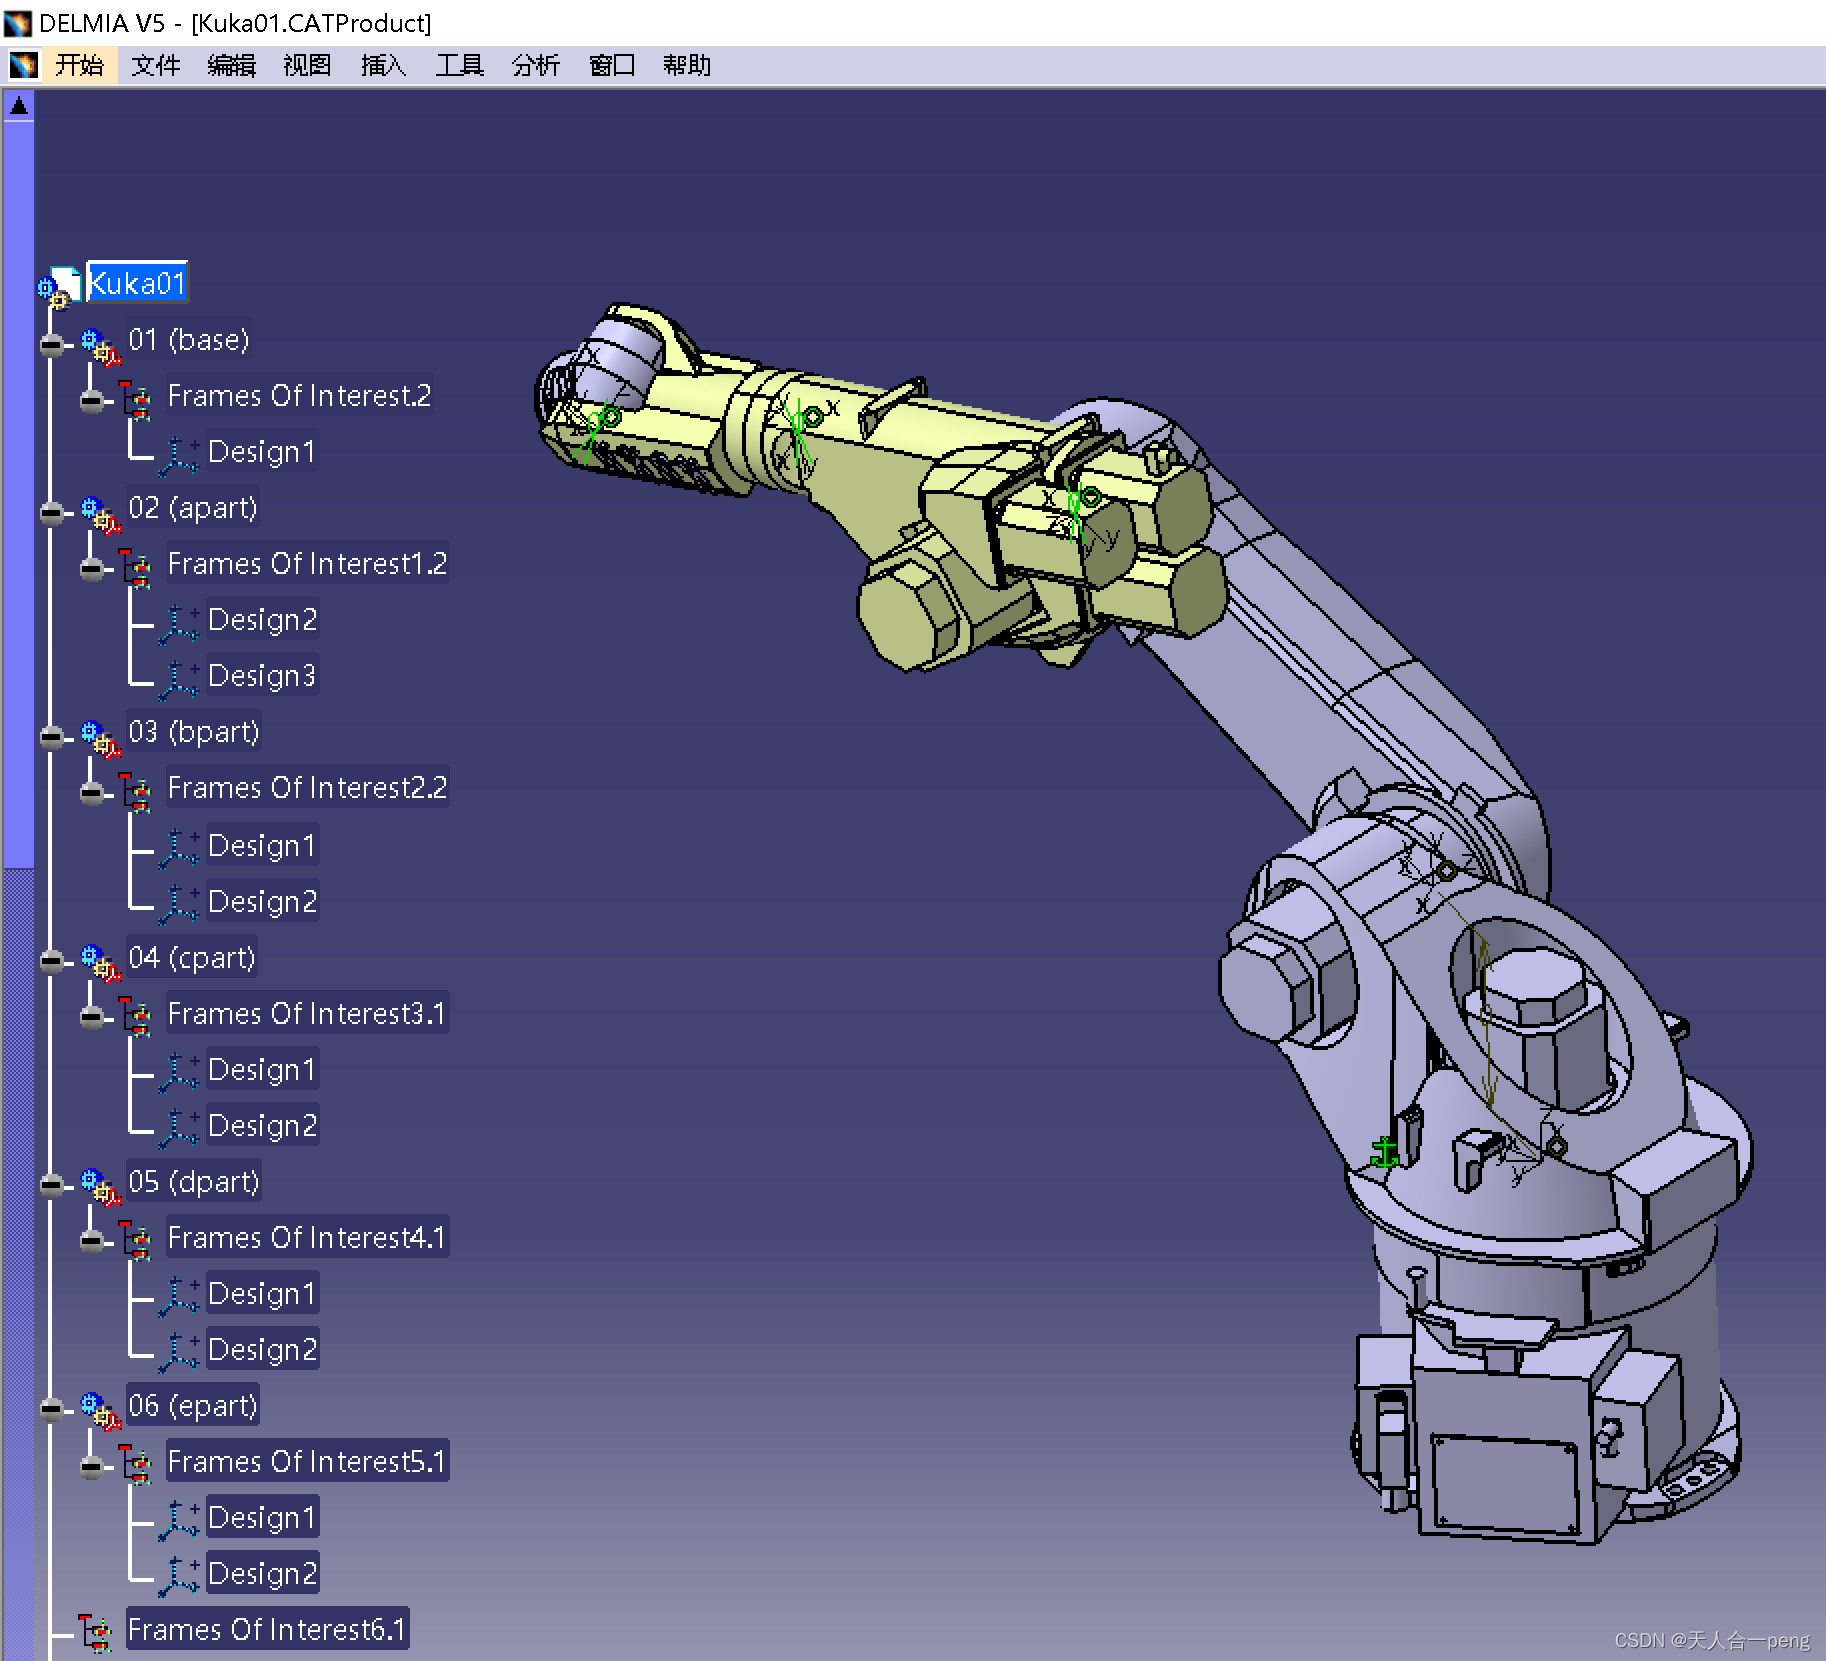Collapse the 06 (epart) node

coord(52,1409)
